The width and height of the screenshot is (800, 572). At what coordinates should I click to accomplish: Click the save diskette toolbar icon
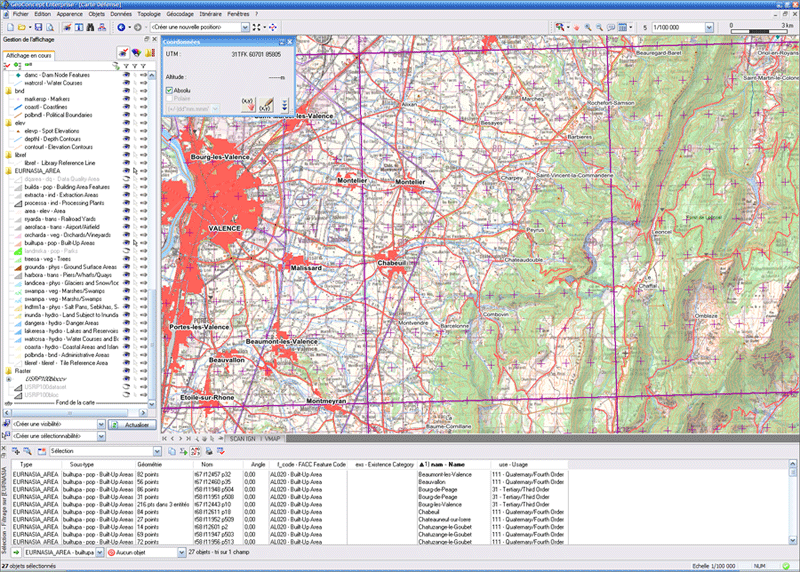coord(38,27)
